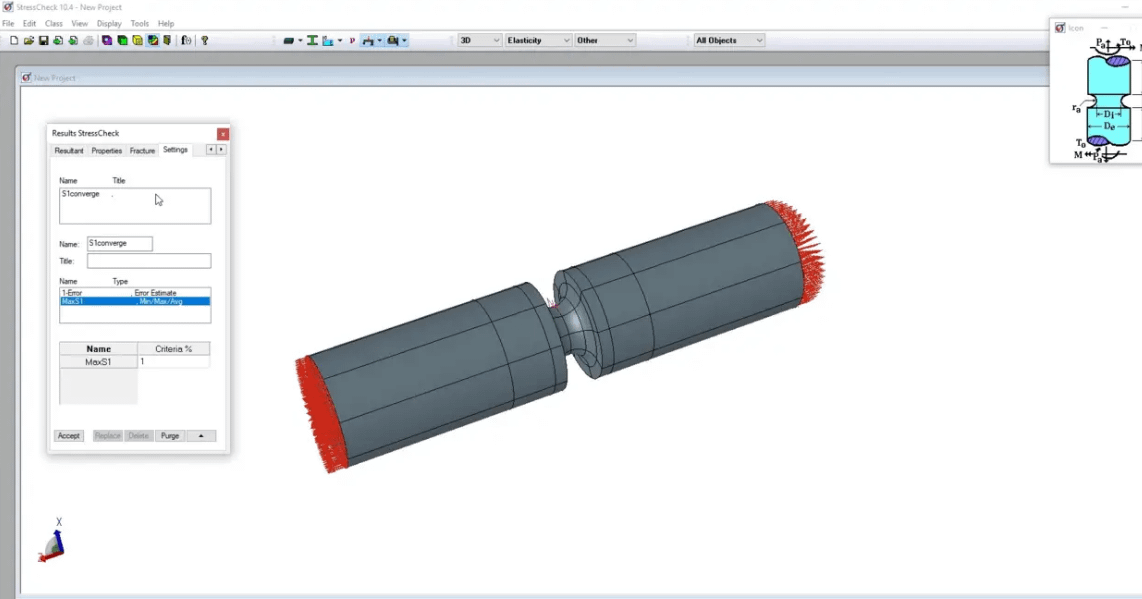Save project using the floppy disk icon
The width and height of the screenshot is (1142, 599).
(44, 41)
